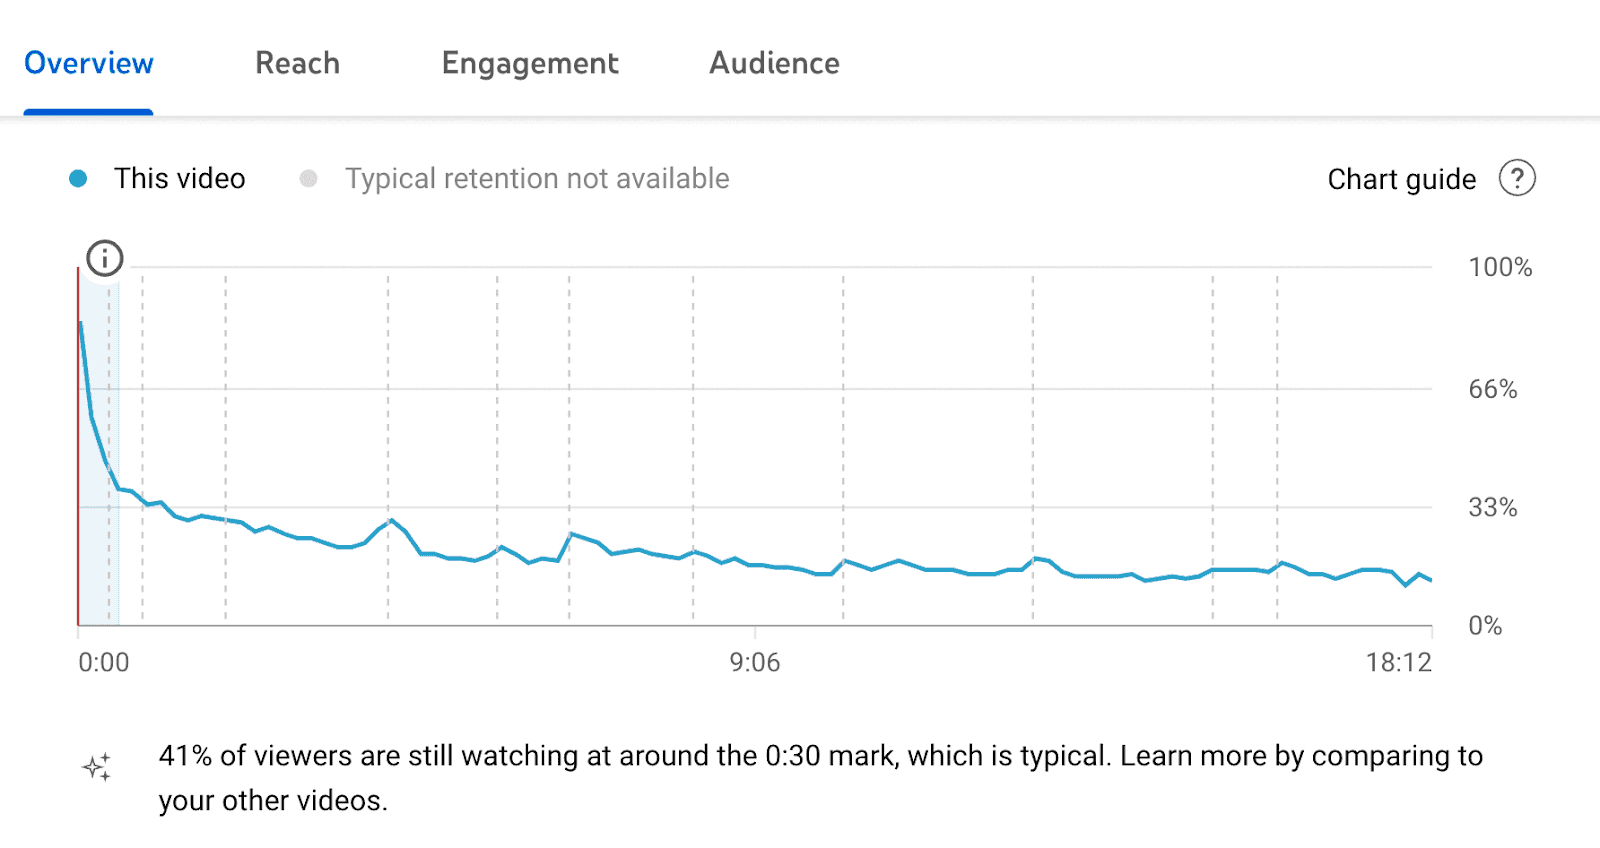Toggle the 'This video' data series
1600x848 pixels.
click(x=180, y=178)
